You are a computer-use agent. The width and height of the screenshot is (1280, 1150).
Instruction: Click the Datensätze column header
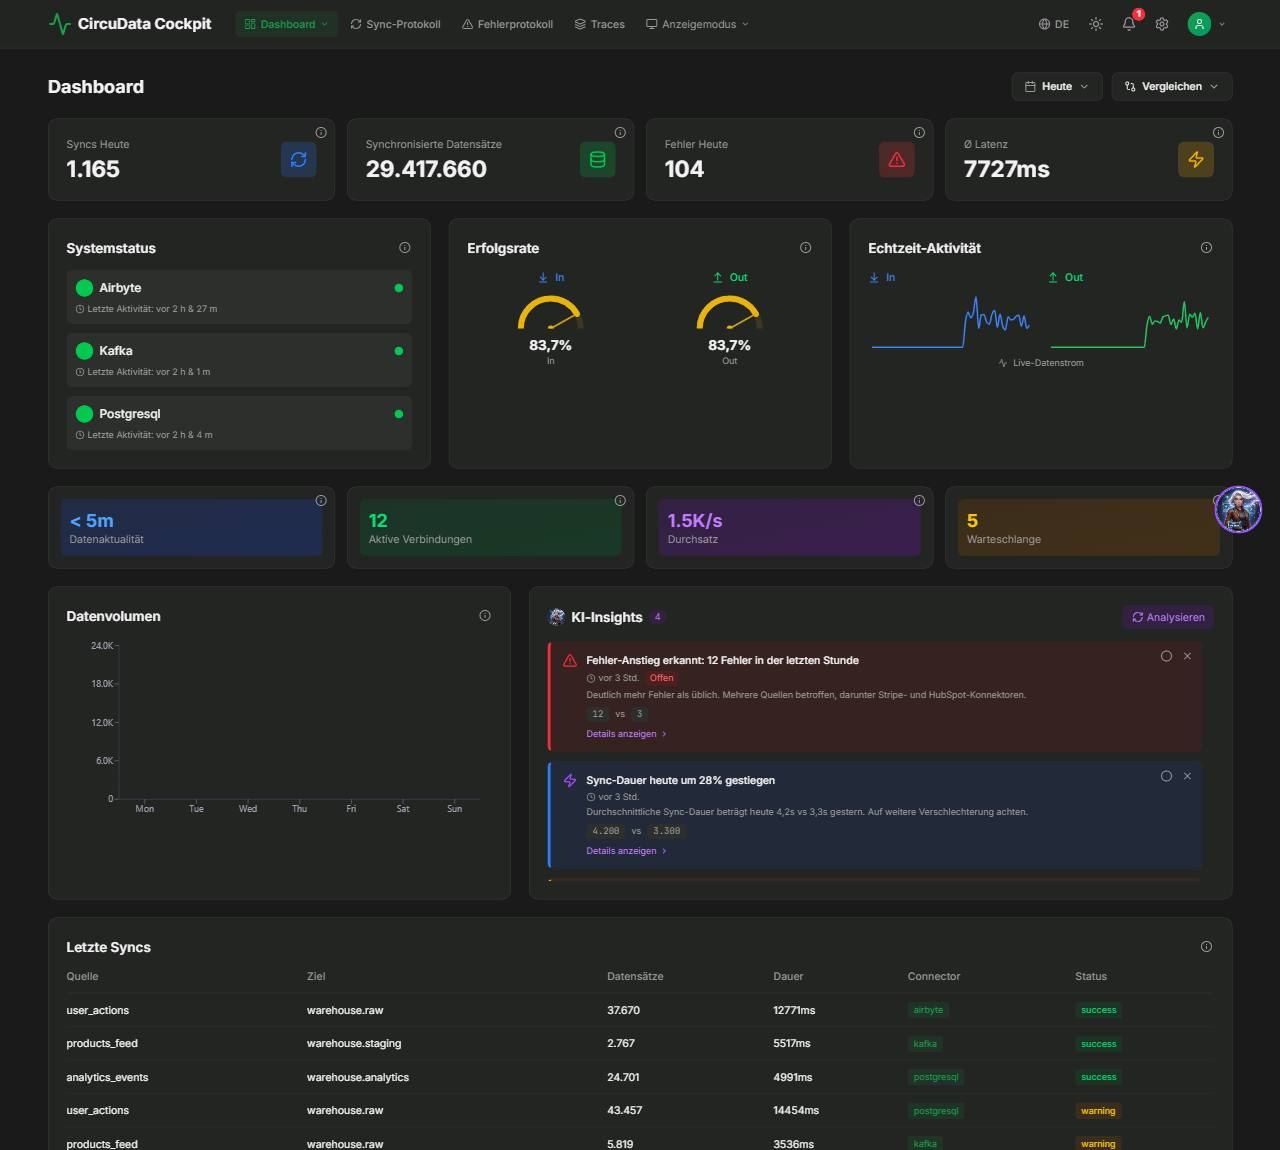point(635,976)
